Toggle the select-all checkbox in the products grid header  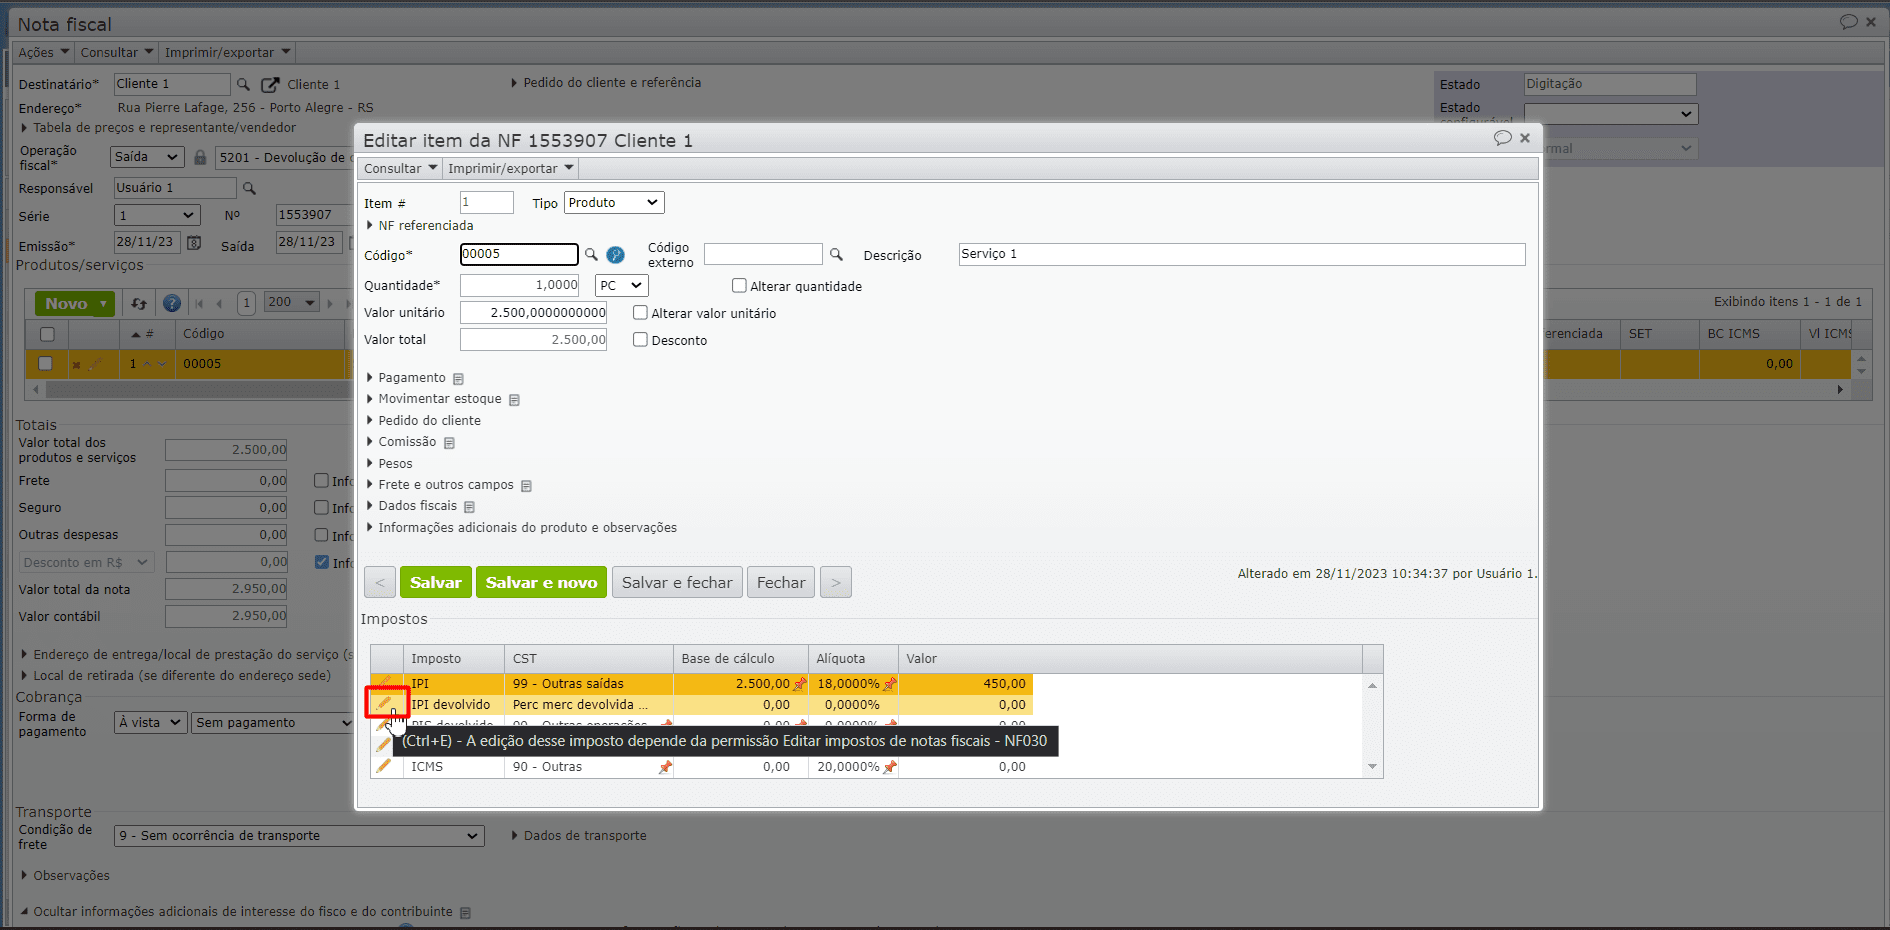pos(47,334)
